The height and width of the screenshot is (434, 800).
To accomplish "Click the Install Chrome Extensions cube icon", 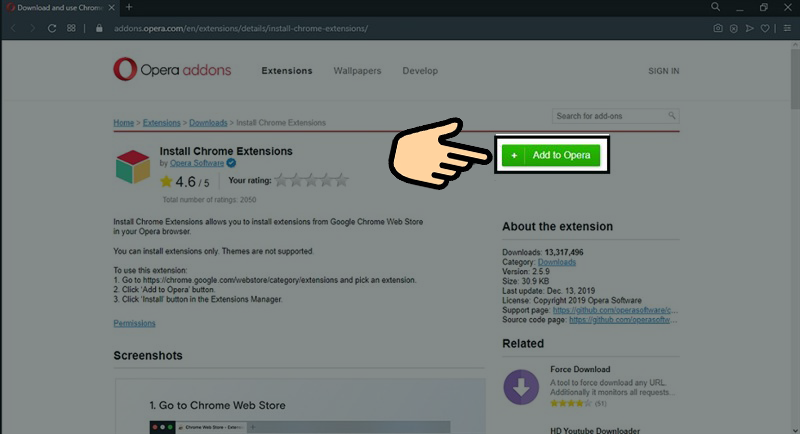I will click(x=133, y=166).
